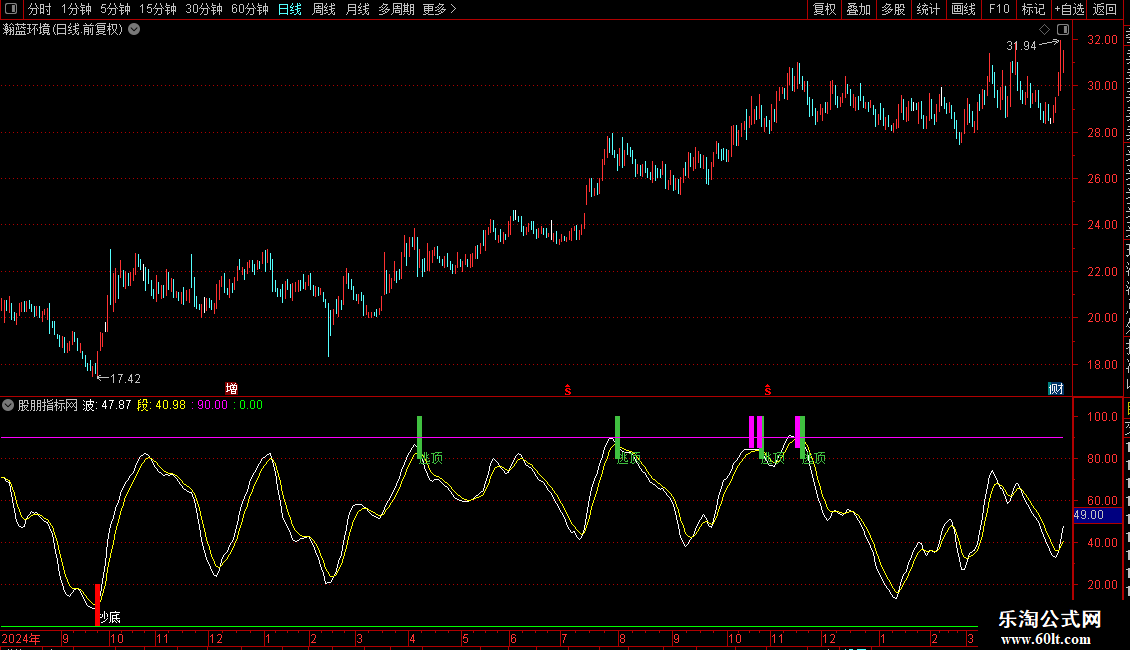Click the magenta signal bars near mid-October
This screenshot has height=650, width=1130.
pos(755,432)
